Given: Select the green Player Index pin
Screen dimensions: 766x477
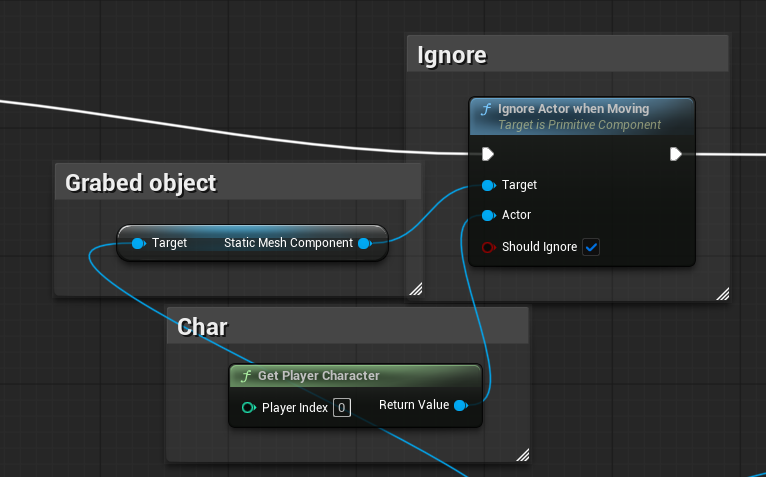Looking at the screenshot, I should tap(248, 408).
